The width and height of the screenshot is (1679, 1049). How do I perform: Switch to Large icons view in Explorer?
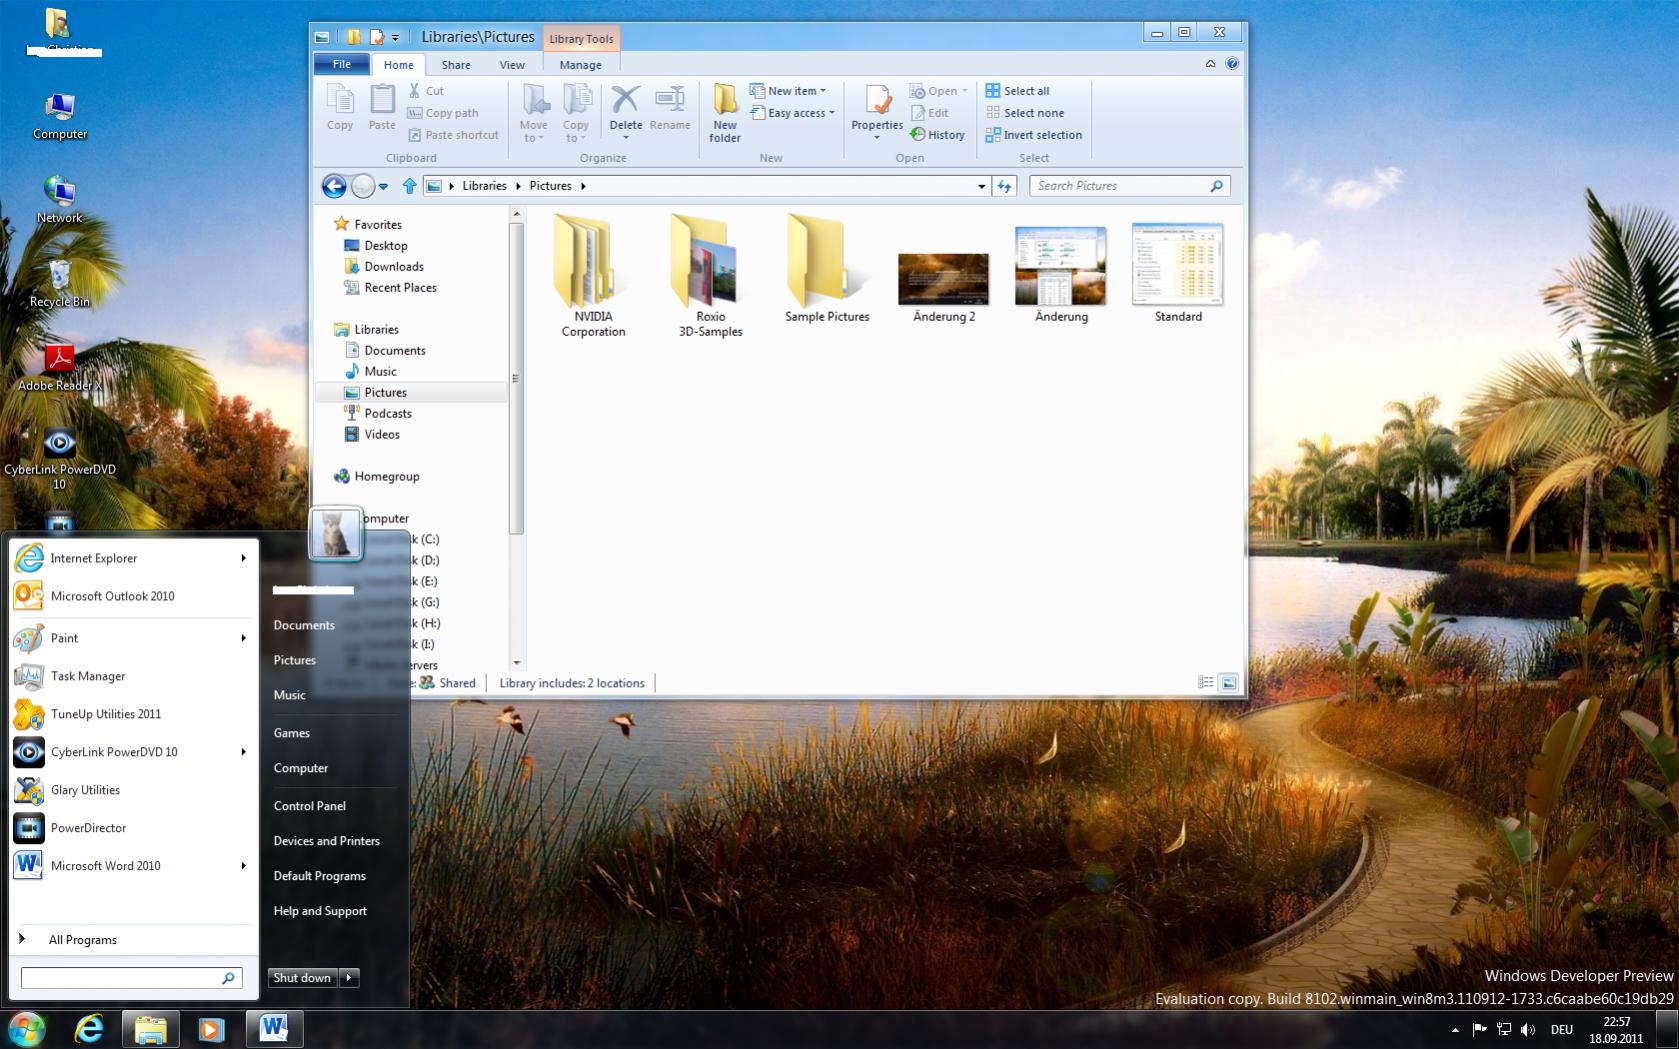point(1229,683)
